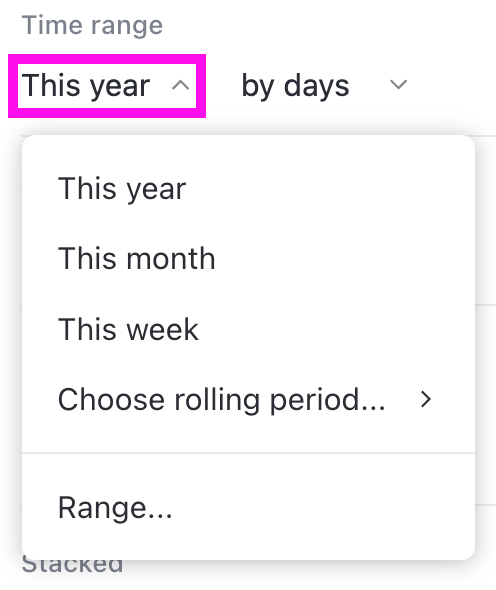Expand the Choose rolling period... submenu

tap(248, 400)
